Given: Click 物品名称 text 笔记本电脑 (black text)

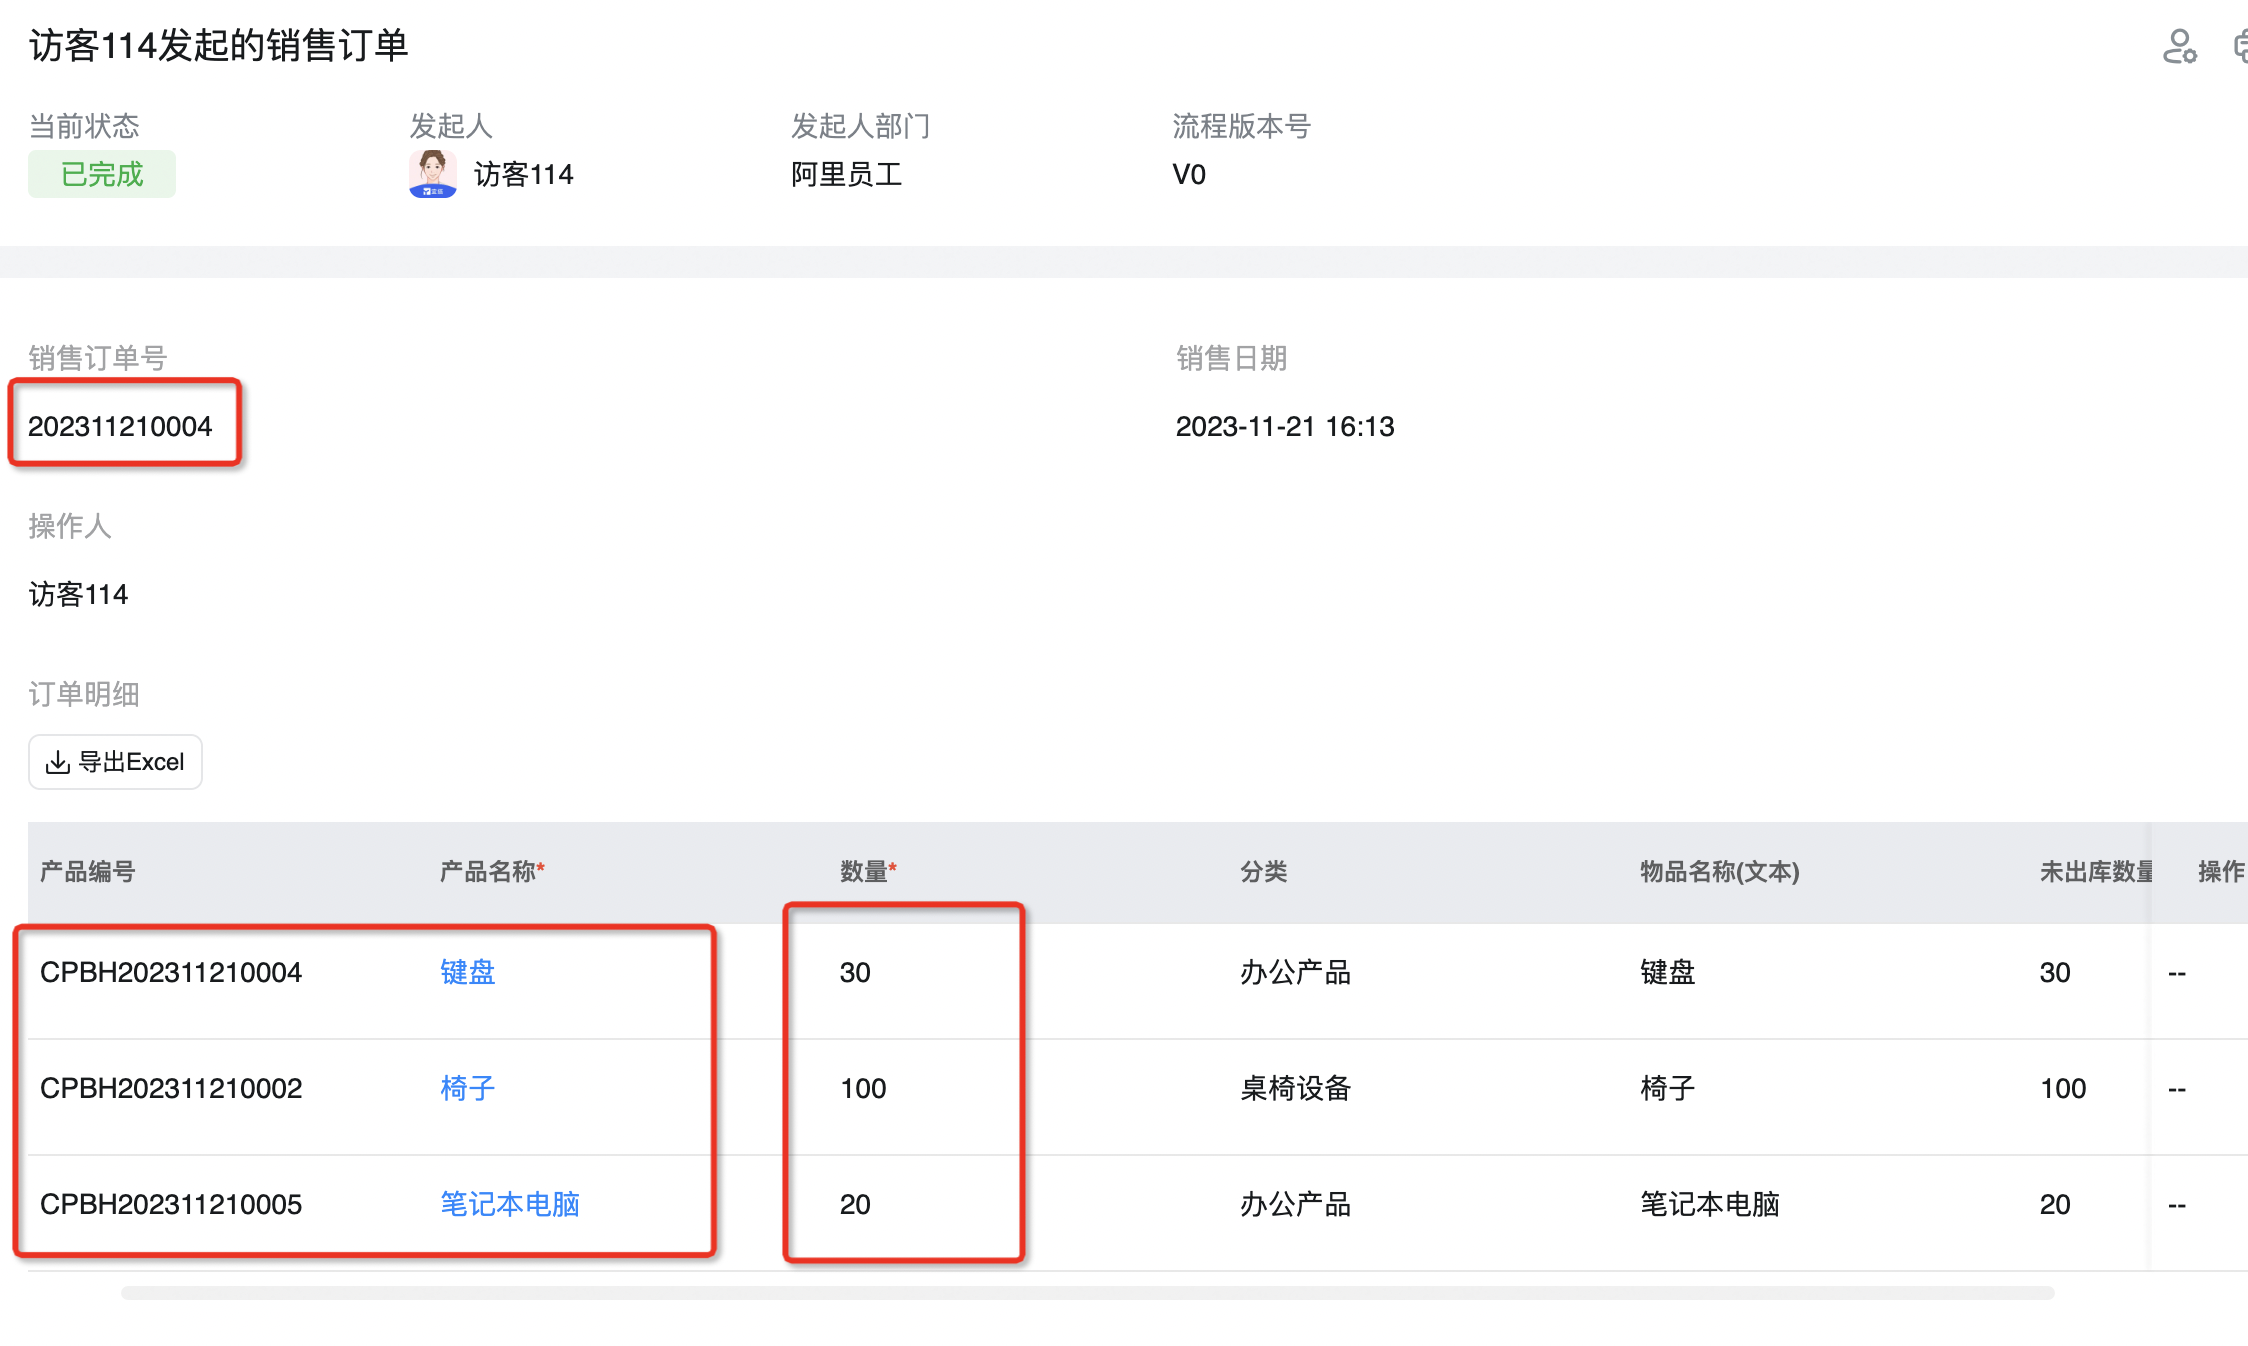Looking at the screenshot, I should tap(1710, 1204).
